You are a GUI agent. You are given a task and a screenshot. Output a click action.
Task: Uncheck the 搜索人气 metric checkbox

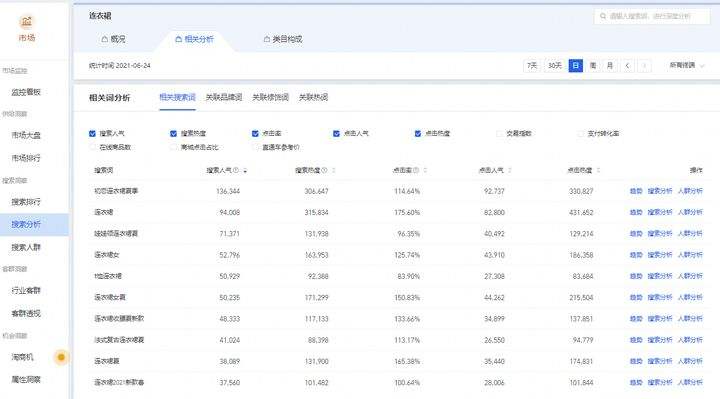(x=92, y=134)
